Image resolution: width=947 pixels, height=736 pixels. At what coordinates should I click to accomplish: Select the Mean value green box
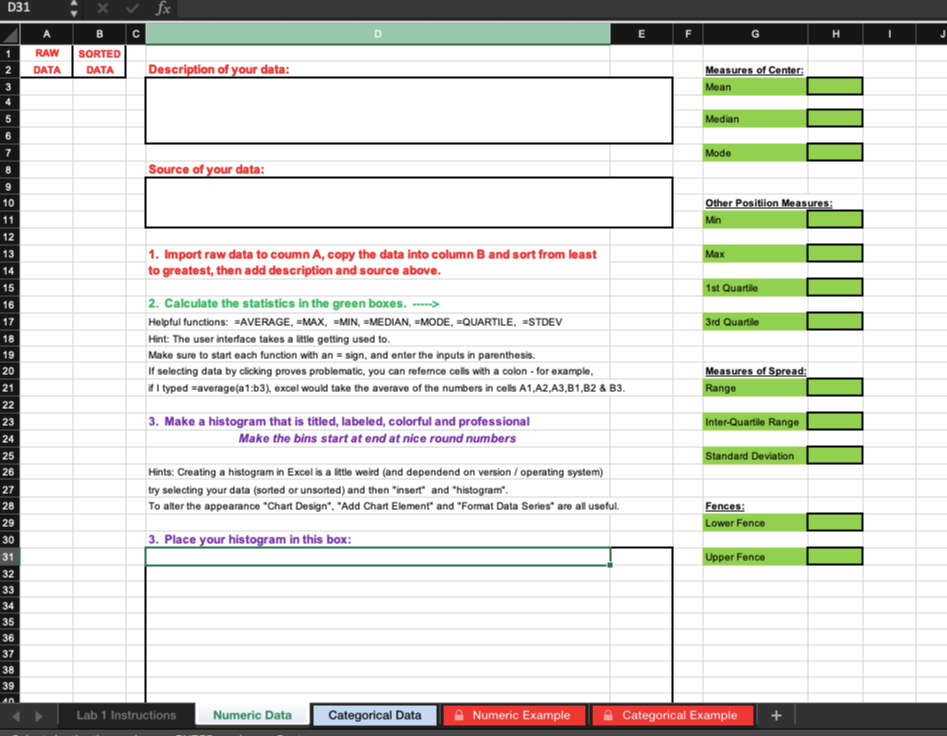(835, 86)
